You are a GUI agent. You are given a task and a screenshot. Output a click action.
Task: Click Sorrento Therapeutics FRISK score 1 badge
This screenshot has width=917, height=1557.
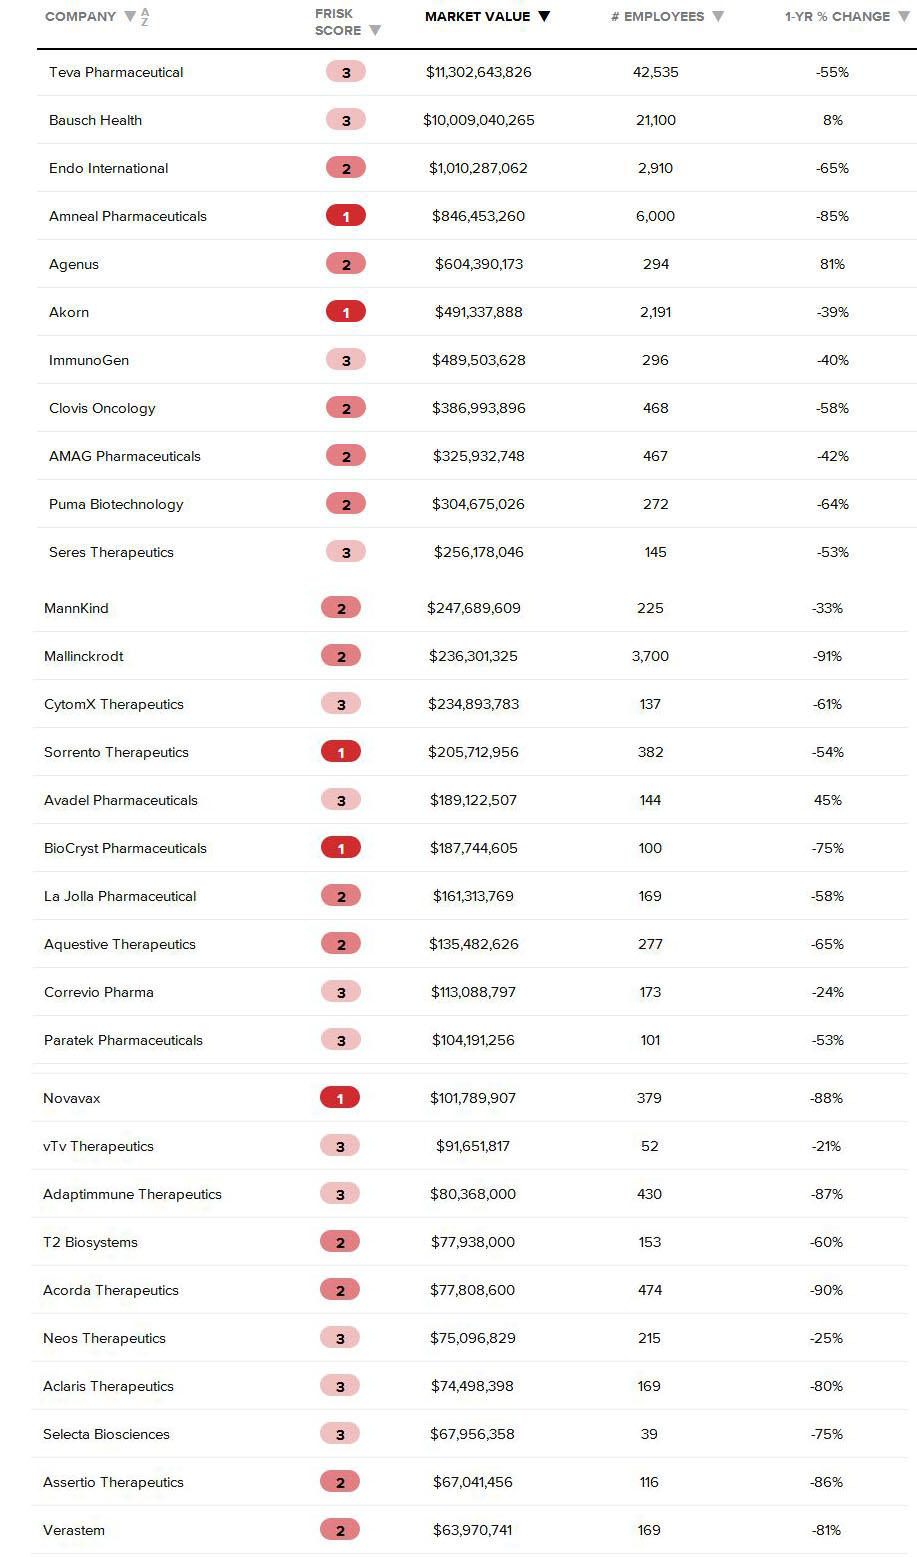coord(341,752)
